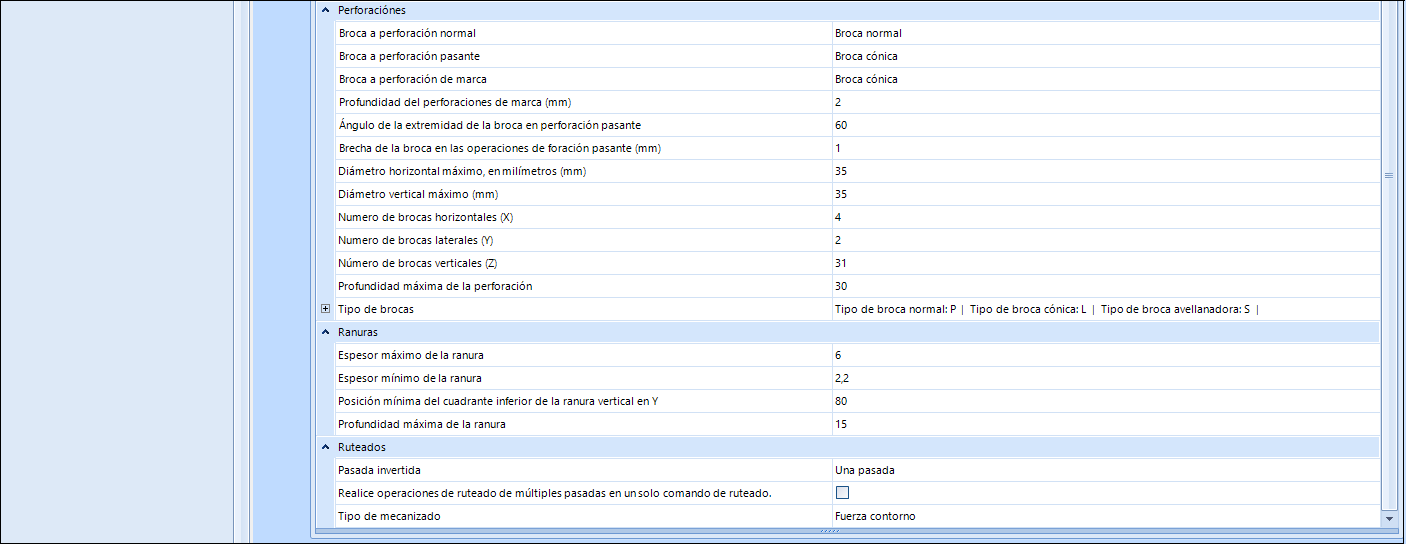The width and height of the screenshot is (1406, 544).
Task: Select 'Numero de brocas horizontales (X)' label
Action: (x=426, y=217)
